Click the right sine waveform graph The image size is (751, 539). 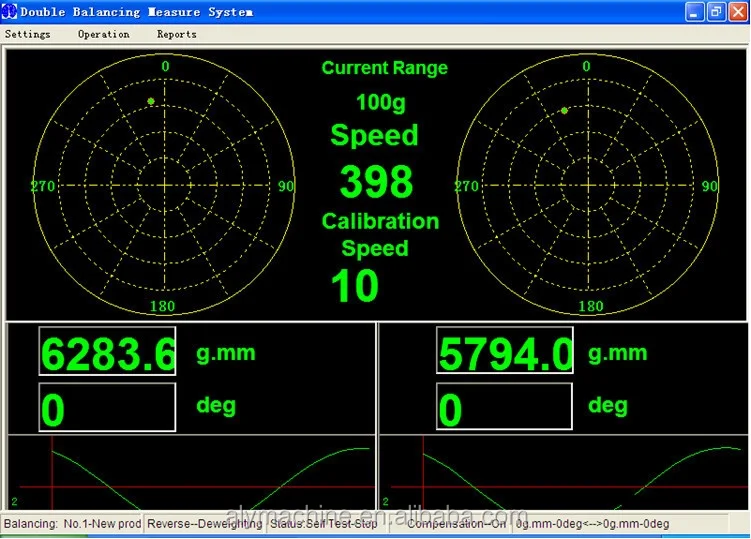(562, 475)
